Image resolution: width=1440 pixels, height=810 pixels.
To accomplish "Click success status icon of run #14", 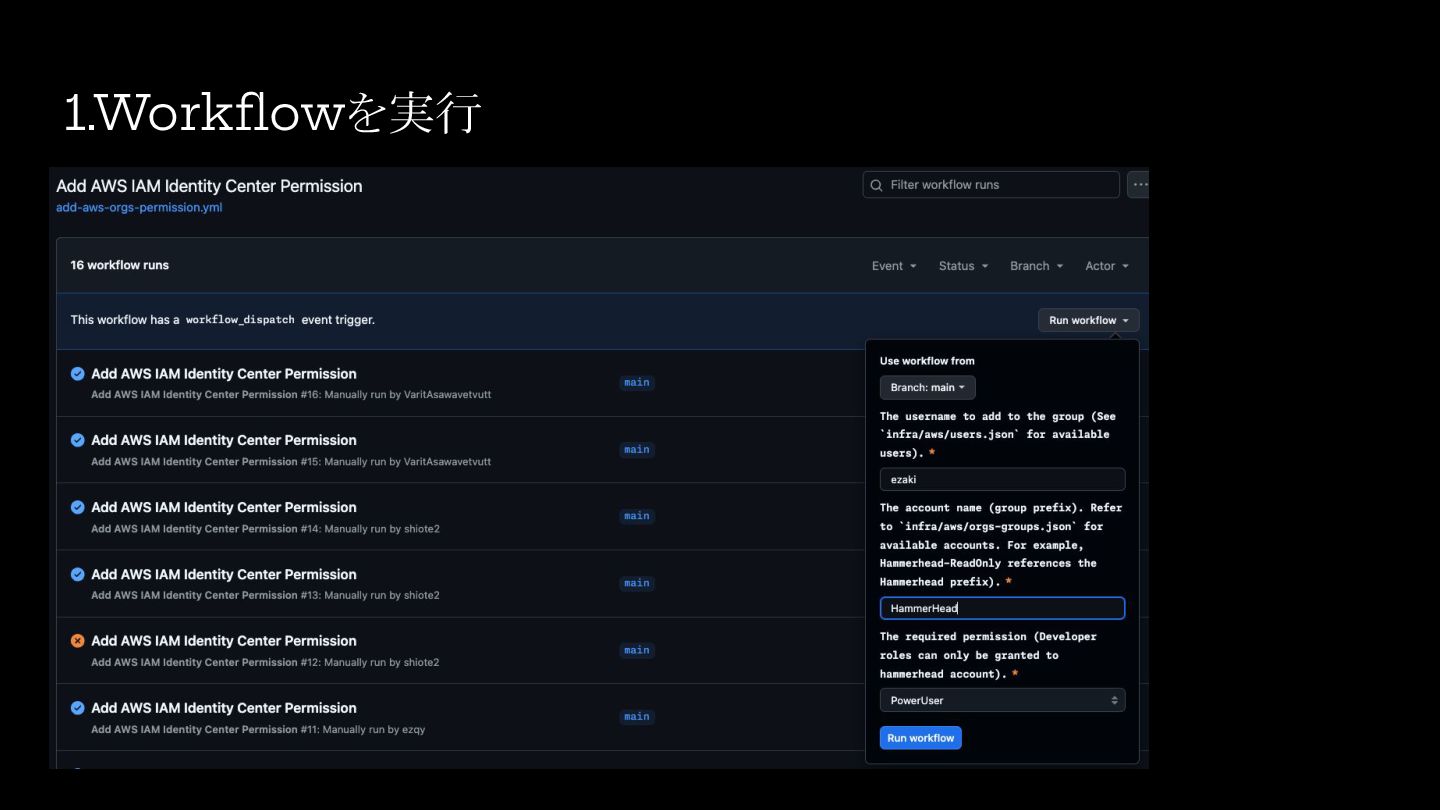I will 77,507.
